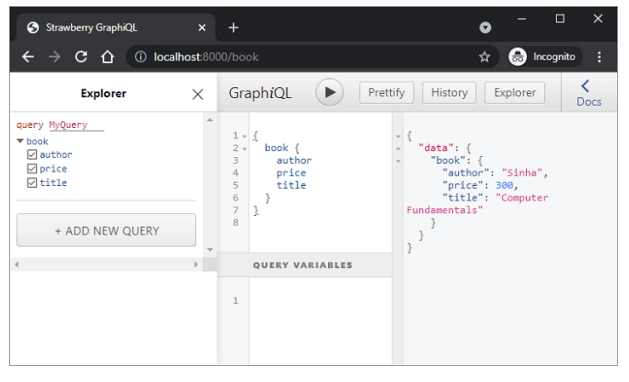629x382 pixels.
Task: Click the Explorer panel heading
Action: [x=103, y=93]
